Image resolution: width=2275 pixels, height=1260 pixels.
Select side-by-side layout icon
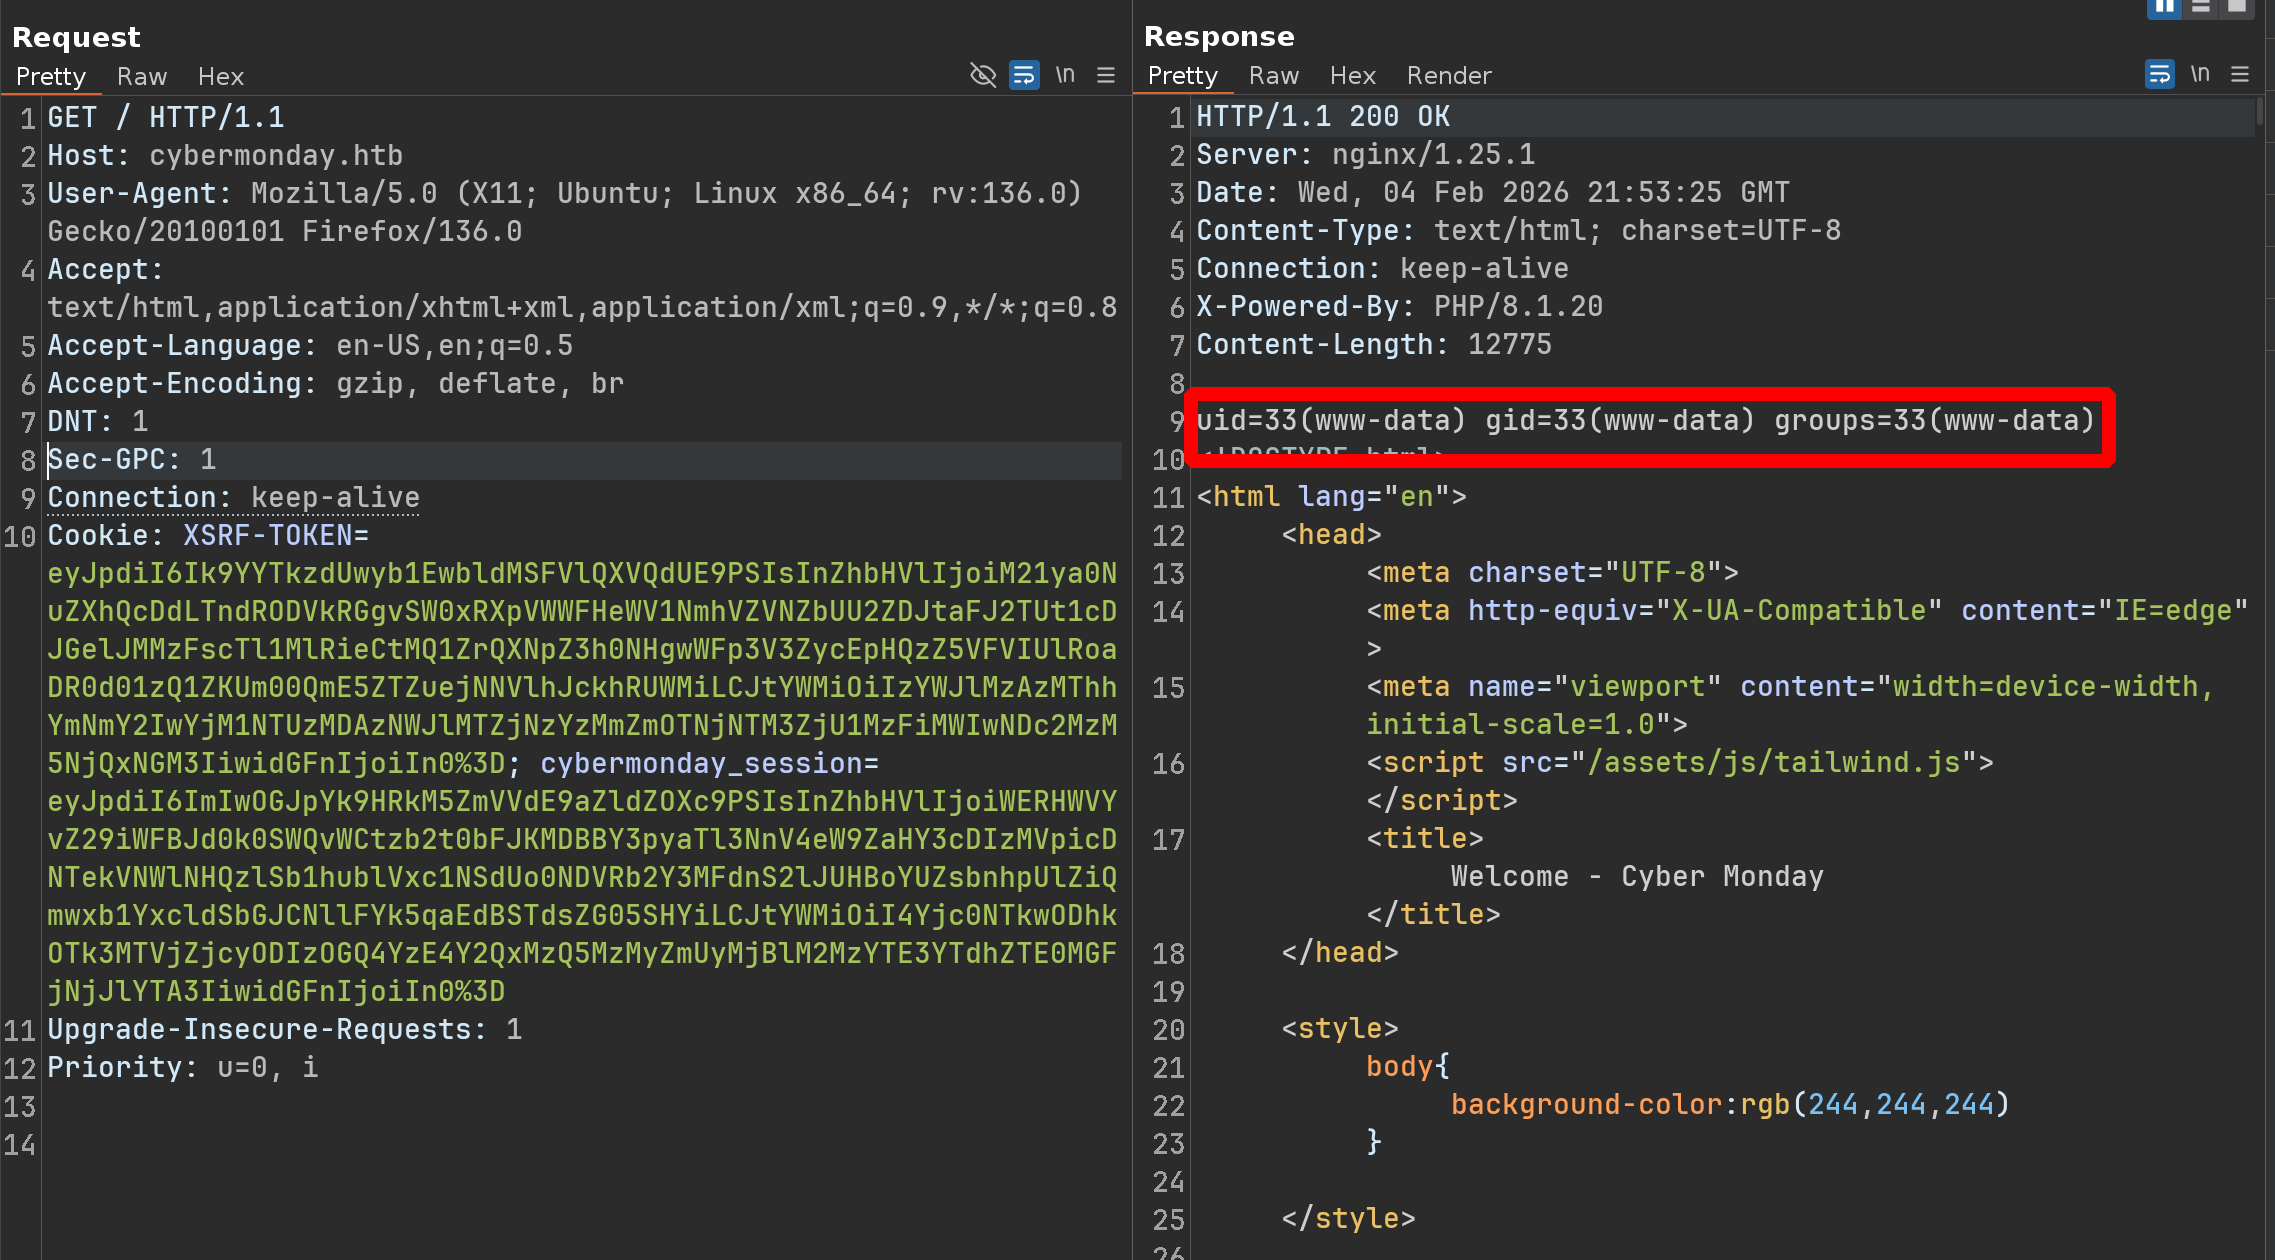point(2164,7)
